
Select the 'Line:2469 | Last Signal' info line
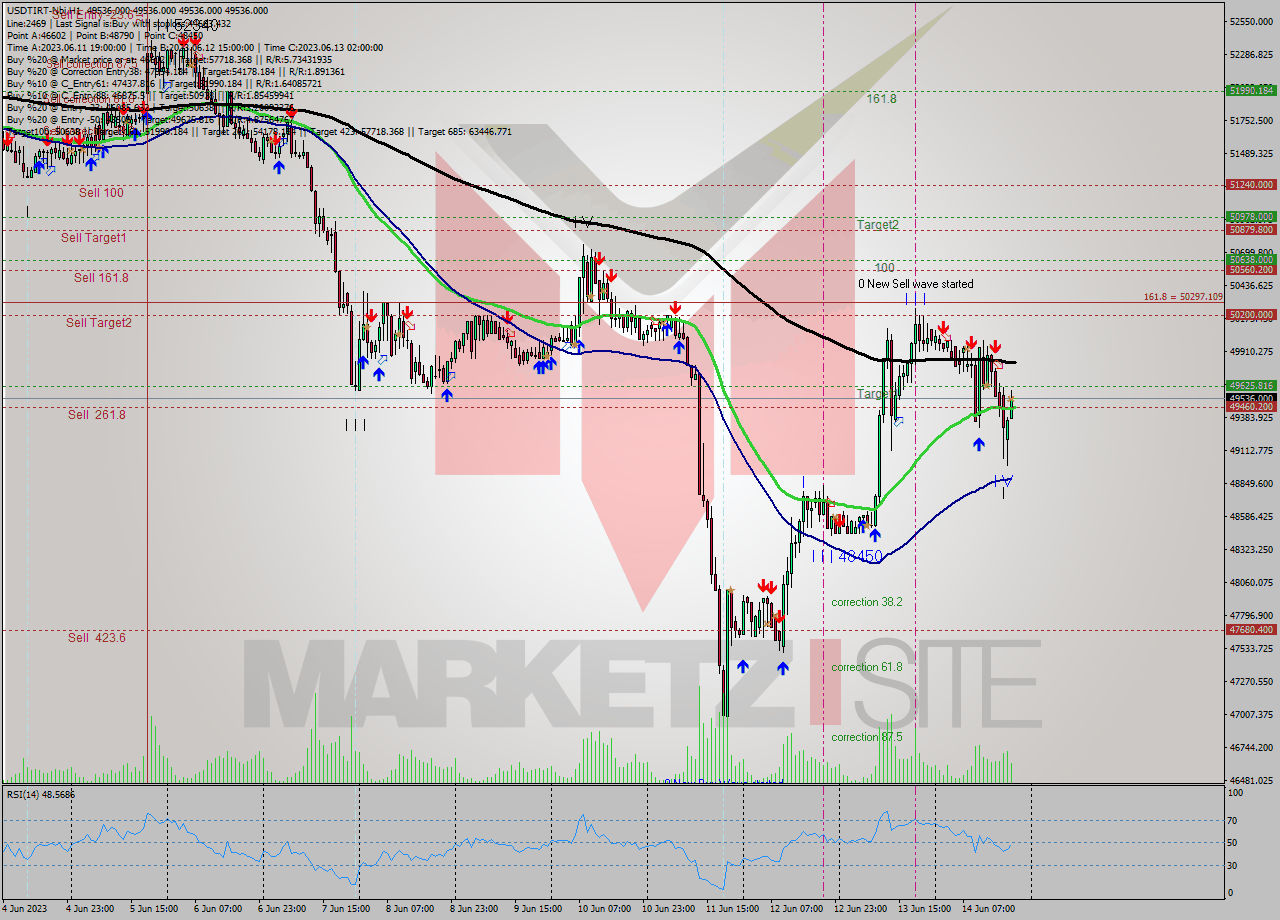click(x=119, y=22)
